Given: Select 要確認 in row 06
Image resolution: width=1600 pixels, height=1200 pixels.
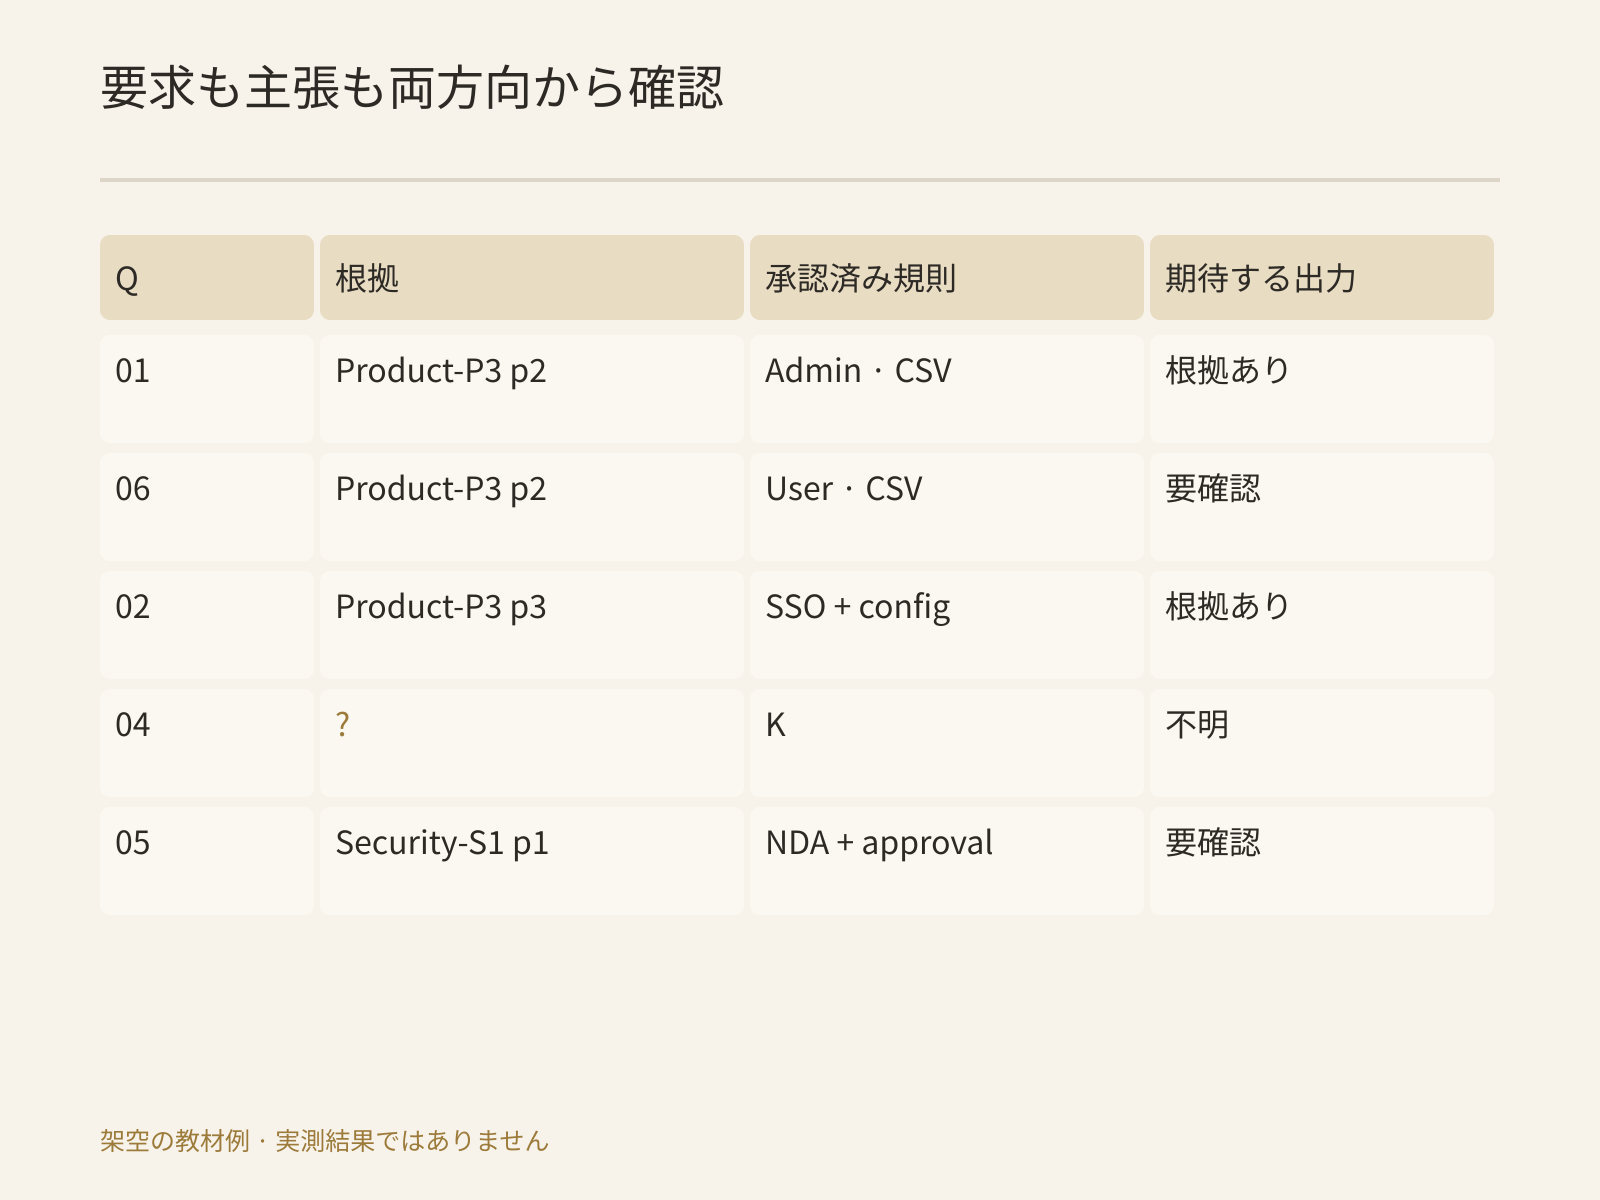Looking at the screenshot, I should (x=1322, y=507).
